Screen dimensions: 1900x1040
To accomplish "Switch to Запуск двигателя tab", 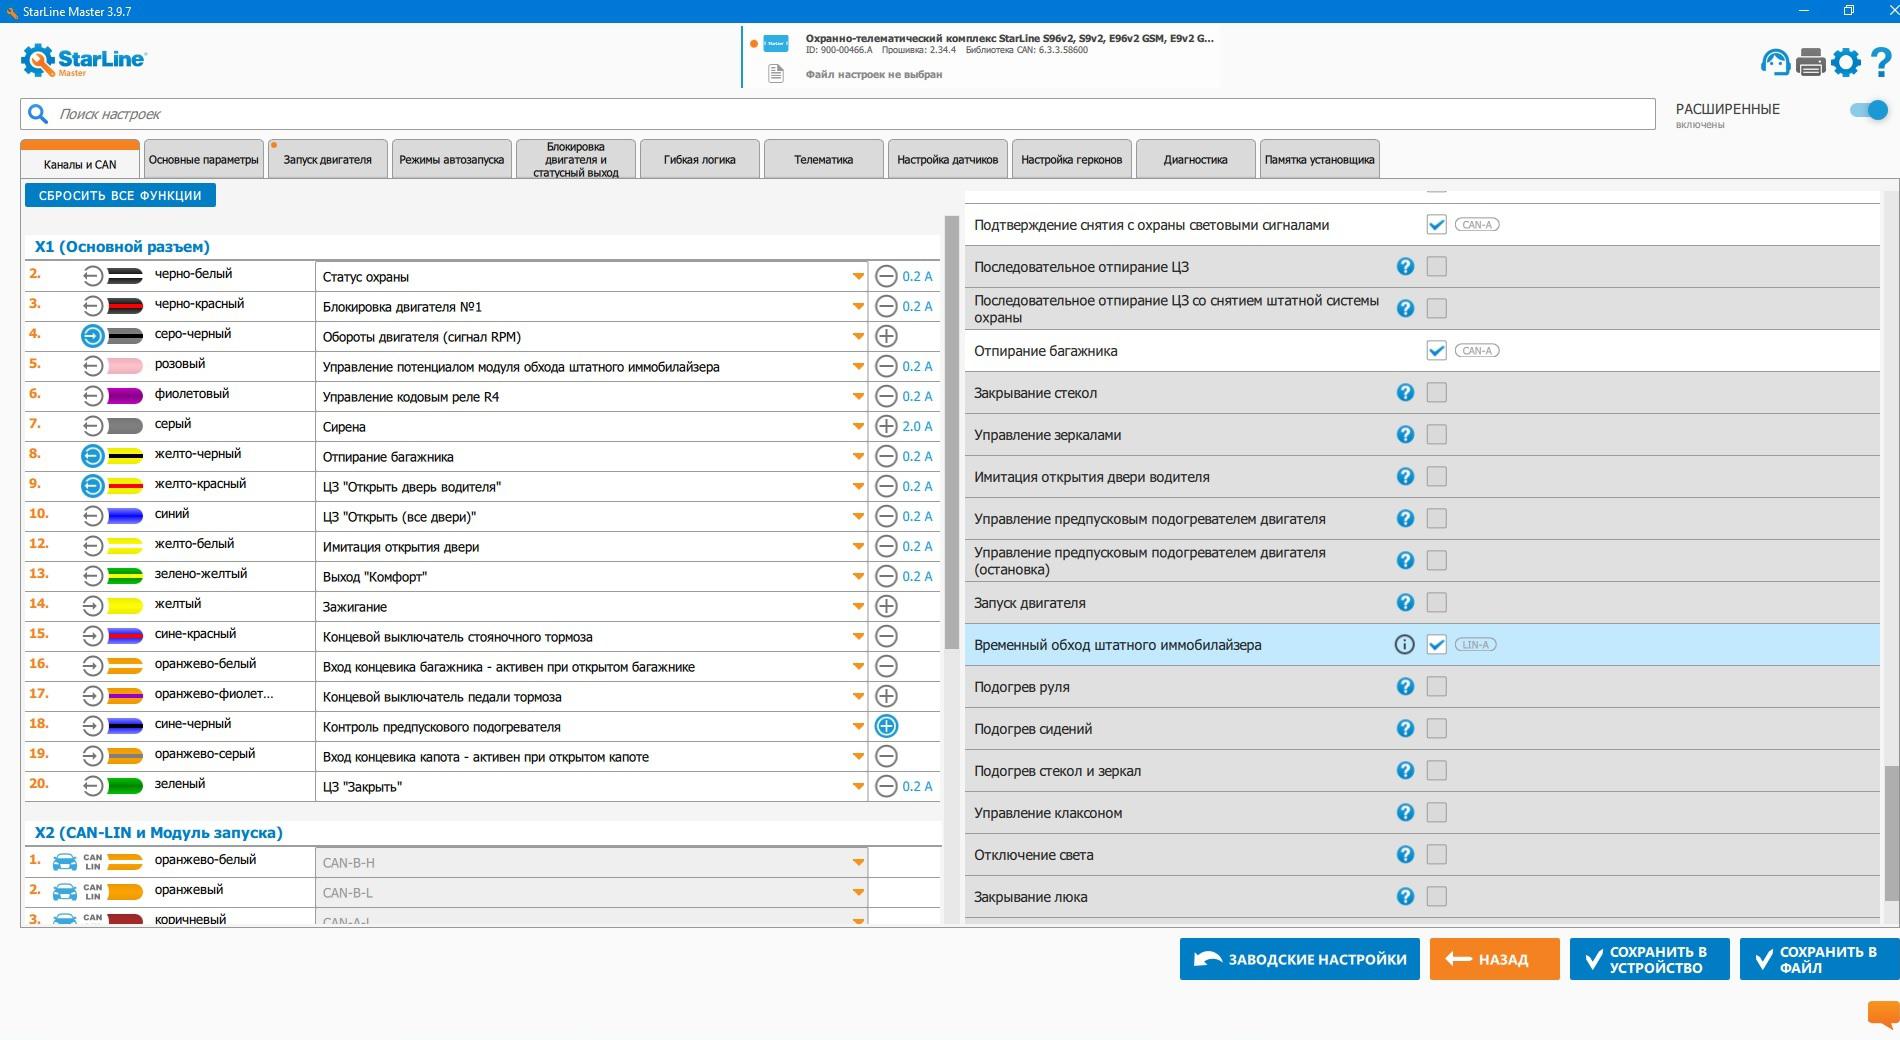I will pos(327,160).
